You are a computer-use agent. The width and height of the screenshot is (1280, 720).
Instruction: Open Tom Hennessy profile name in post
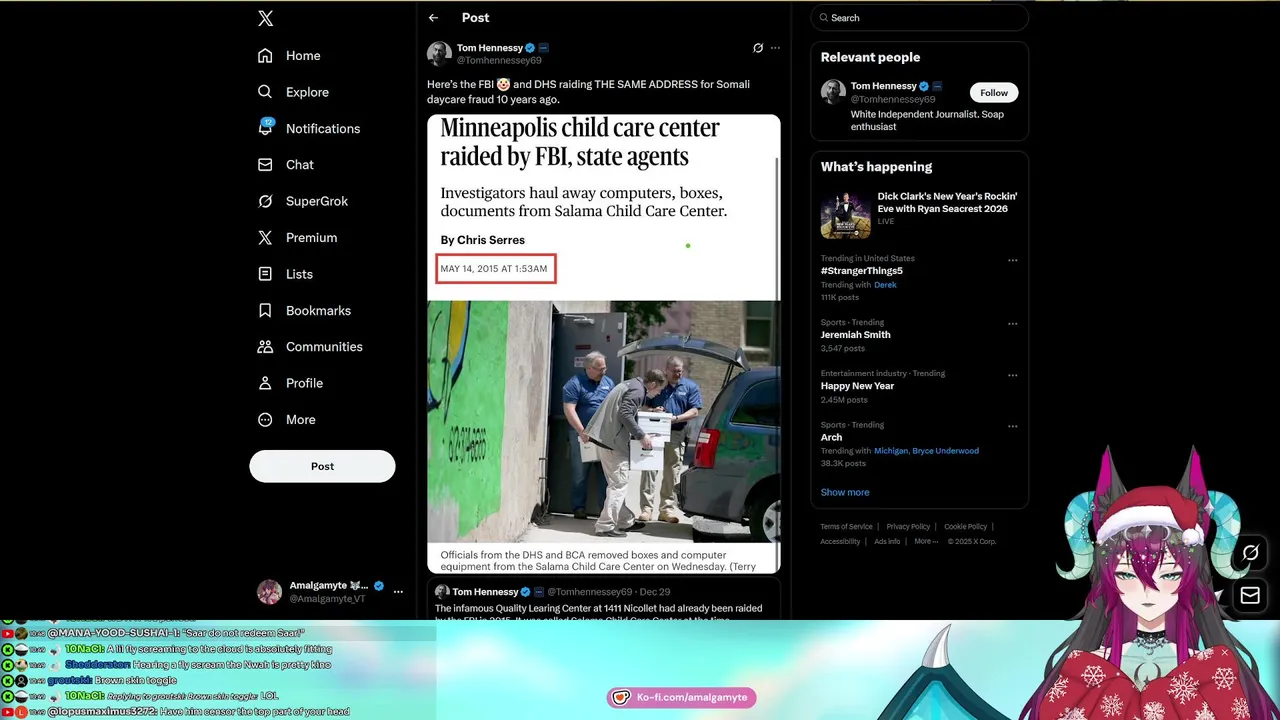point(489,48)
